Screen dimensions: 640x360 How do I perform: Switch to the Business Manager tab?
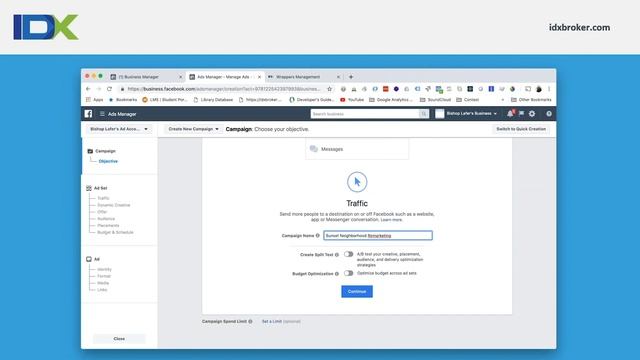[146, 77]
